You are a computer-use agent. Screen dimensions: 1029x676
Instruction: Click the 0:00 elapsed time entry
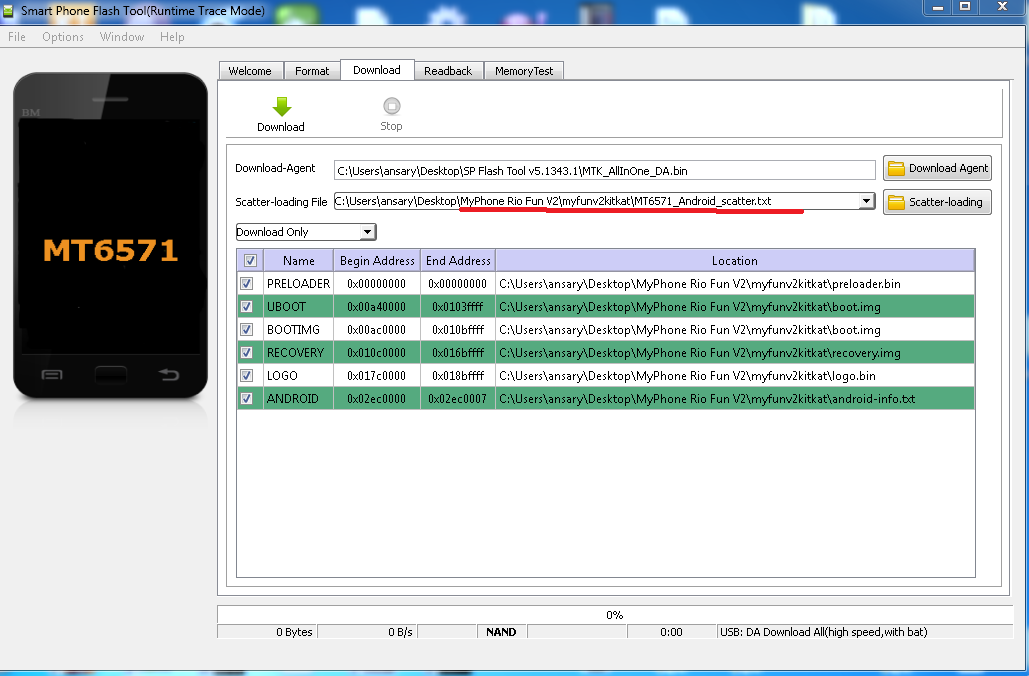(671, 632)
